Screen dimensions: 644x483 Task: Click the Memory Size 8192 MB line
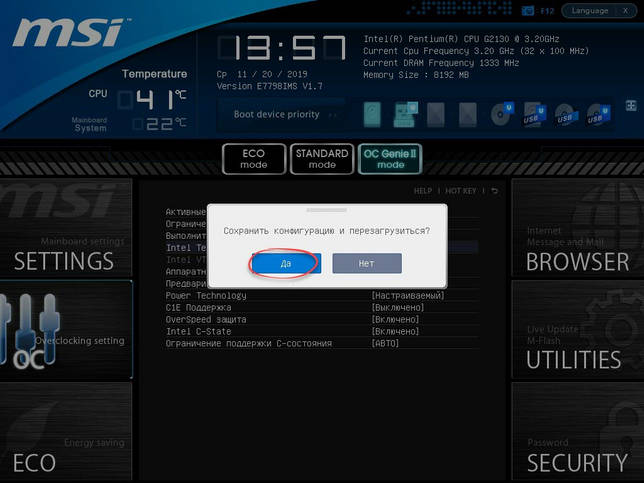tap(416, 75)
